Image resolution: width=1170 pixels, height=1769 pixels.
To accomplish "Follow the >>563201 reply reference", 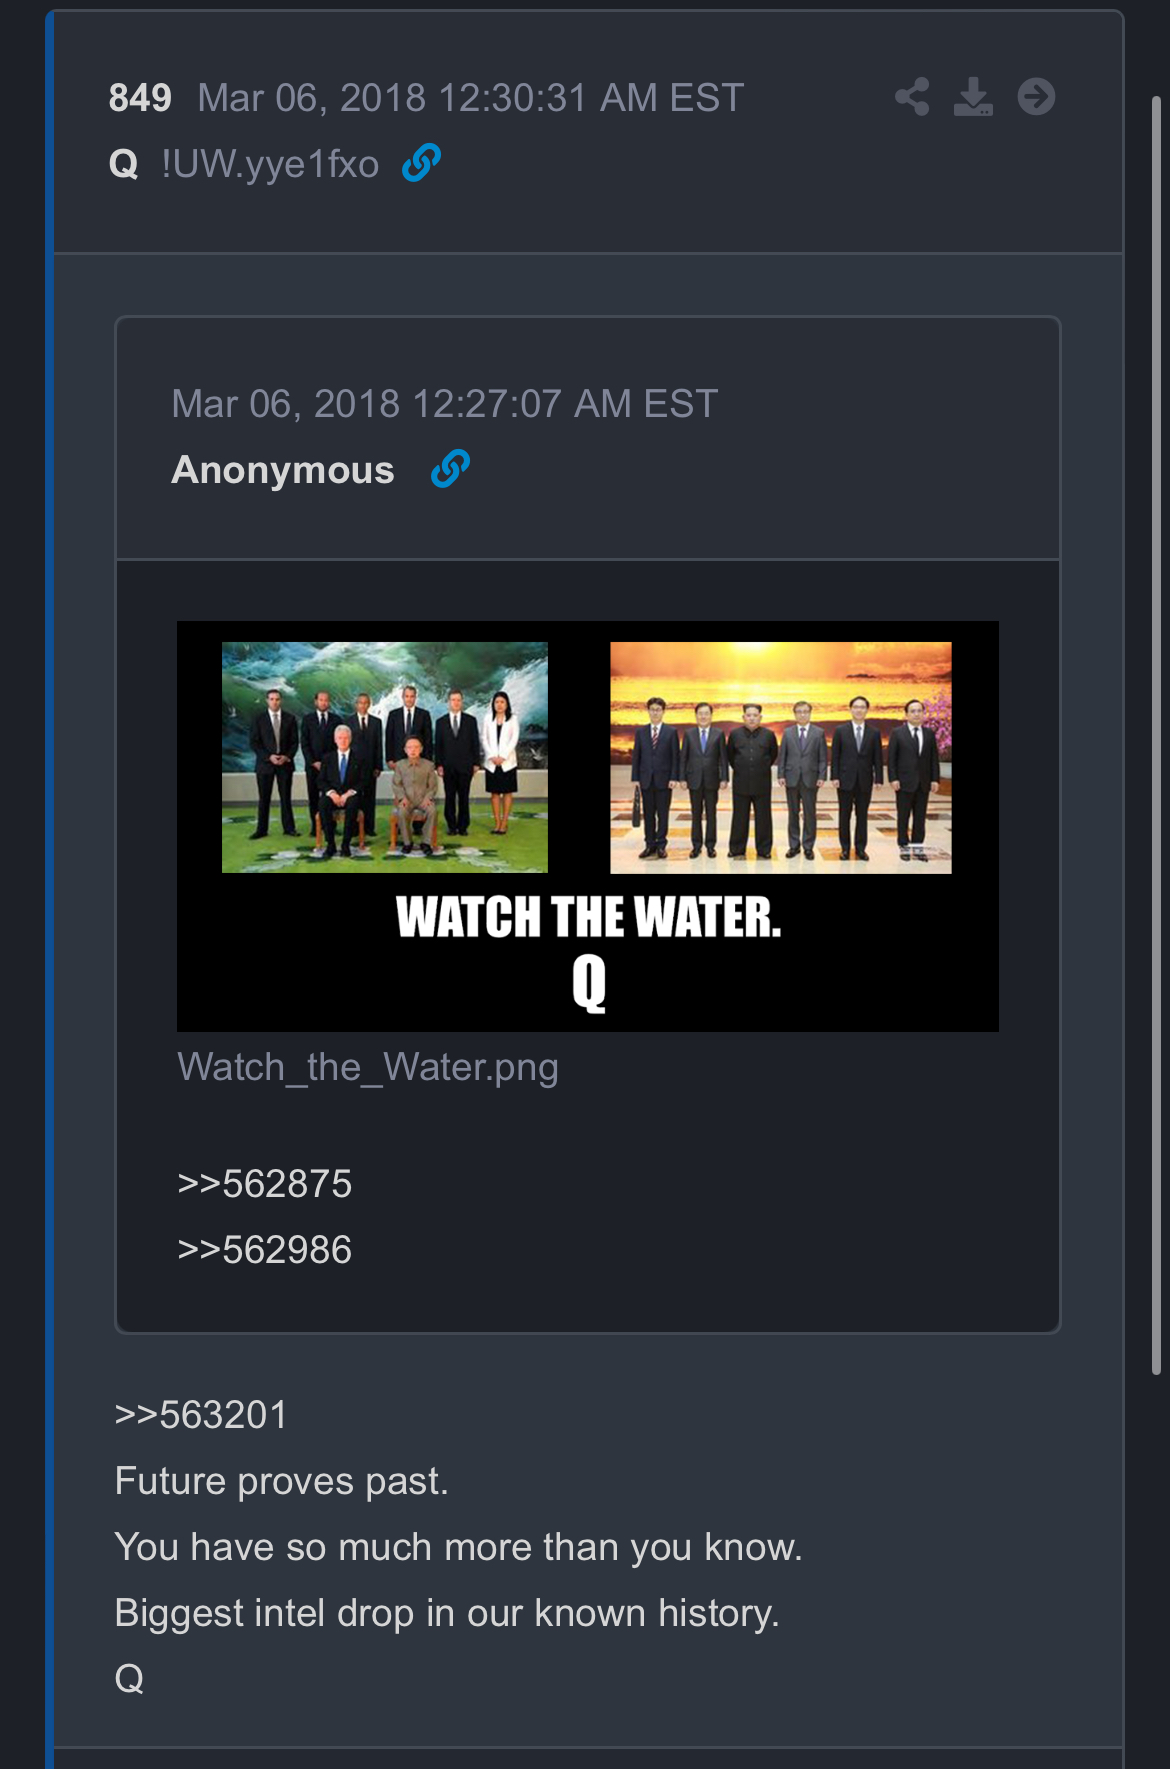I will click(201, 1415).
